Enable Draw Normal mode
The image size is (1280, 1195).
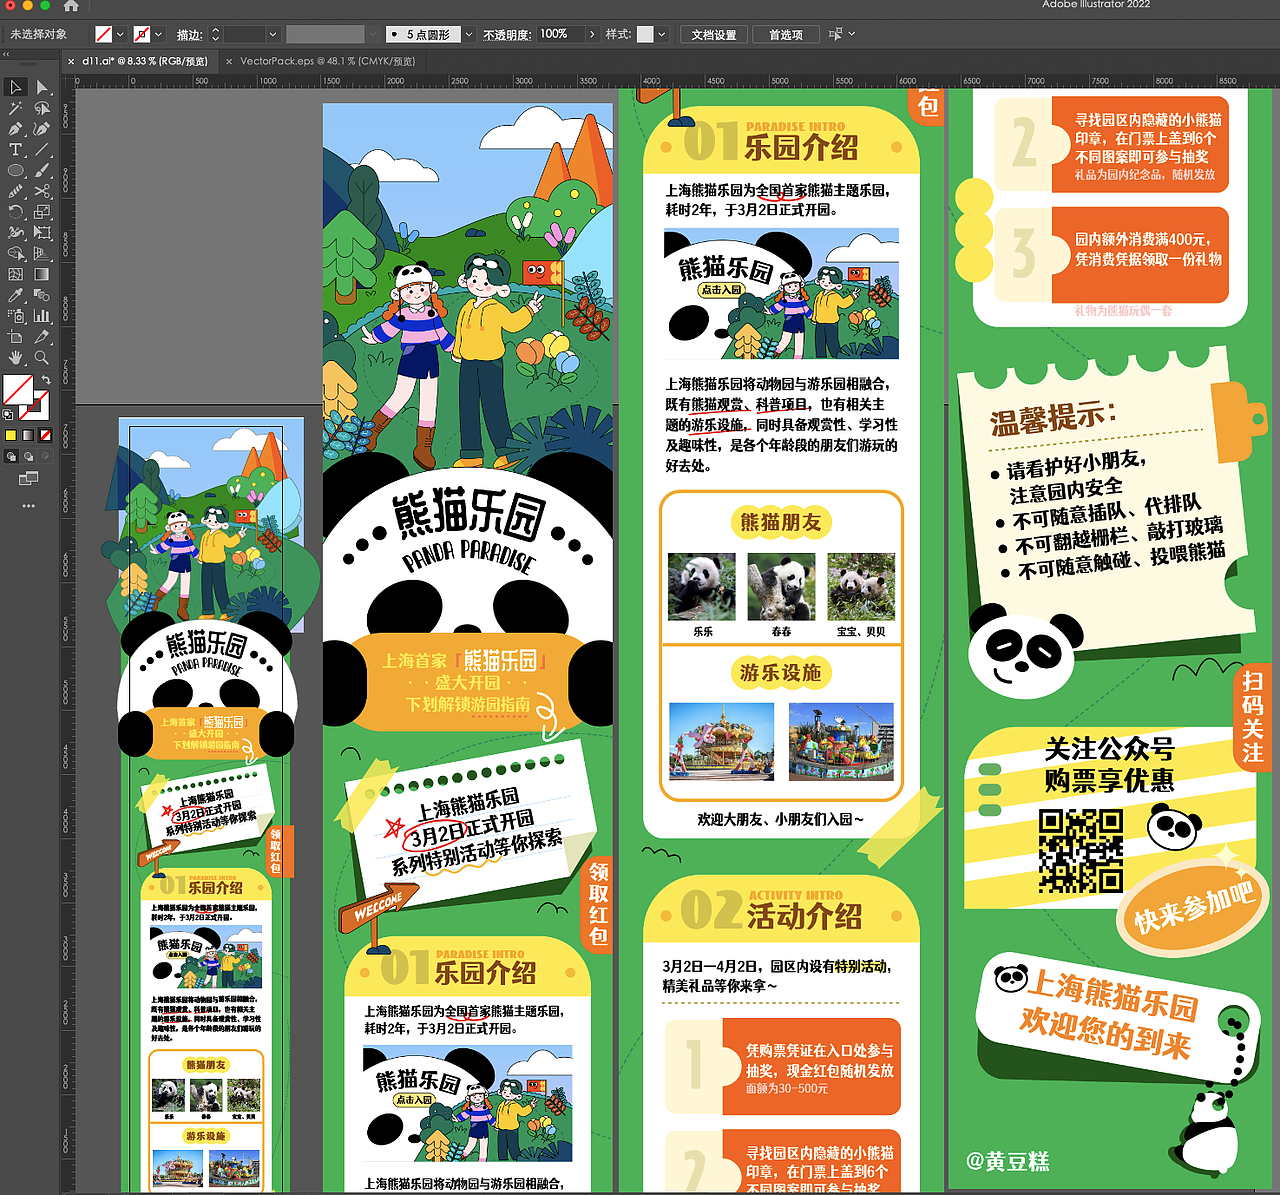pyautogui.click(x=11, y=457)
